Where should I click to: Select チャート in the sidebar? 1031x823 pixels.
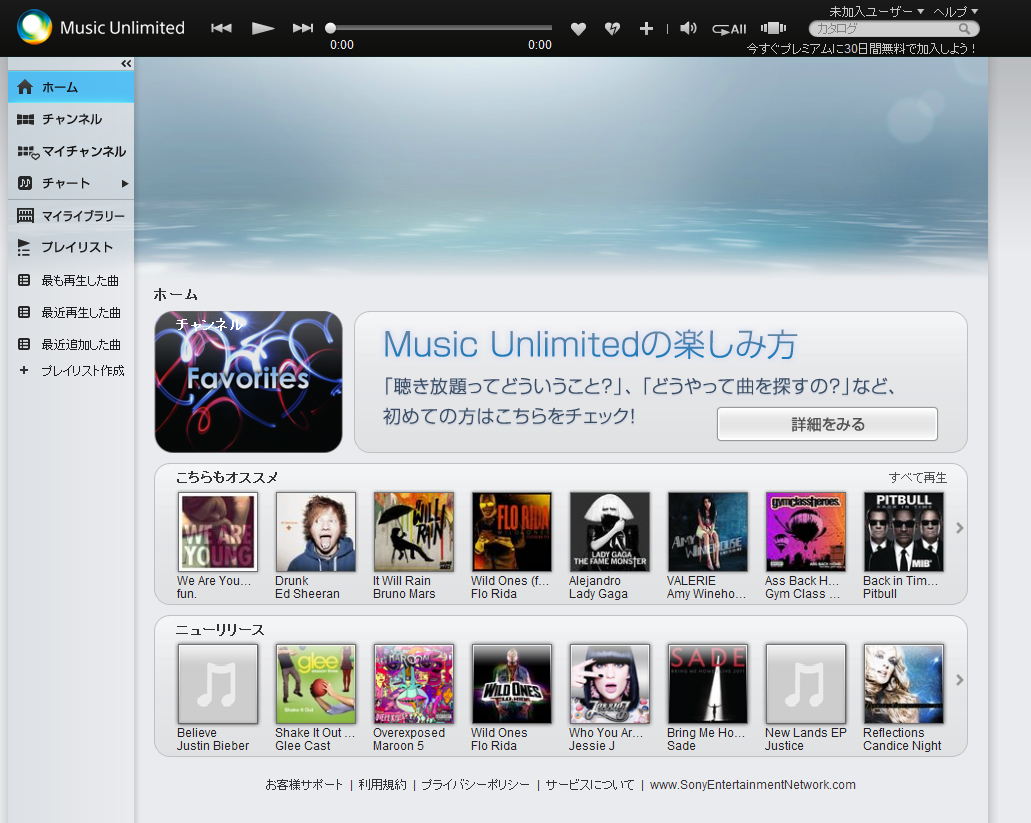(66, 183)
